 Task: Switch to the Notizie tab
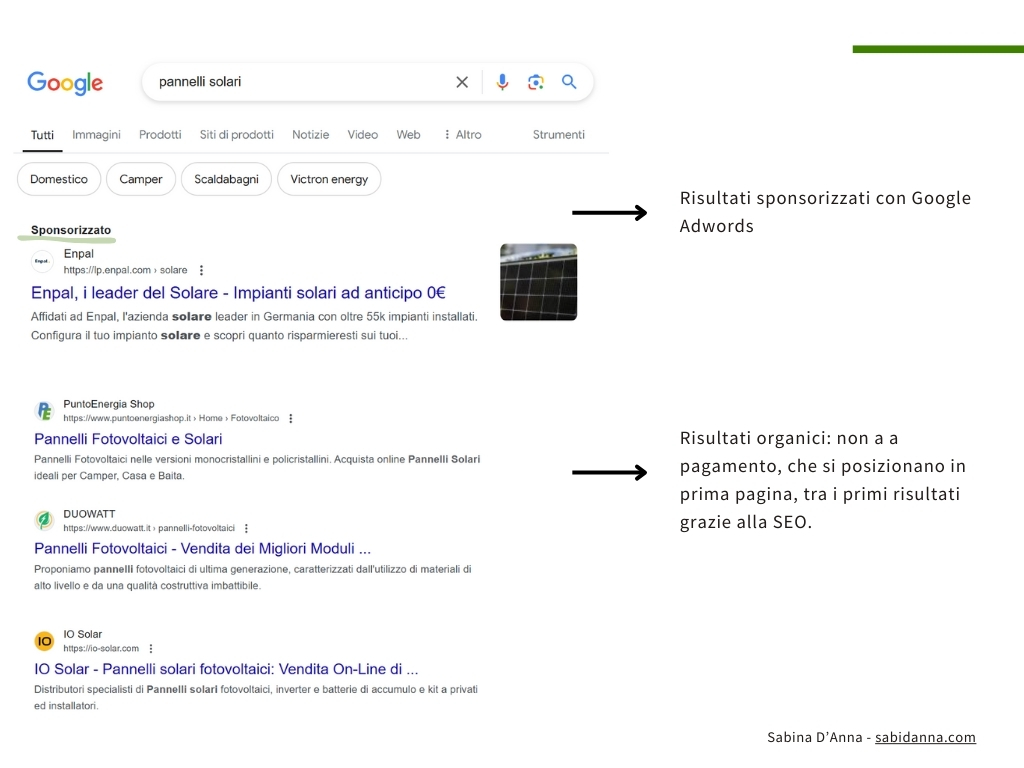310,135
